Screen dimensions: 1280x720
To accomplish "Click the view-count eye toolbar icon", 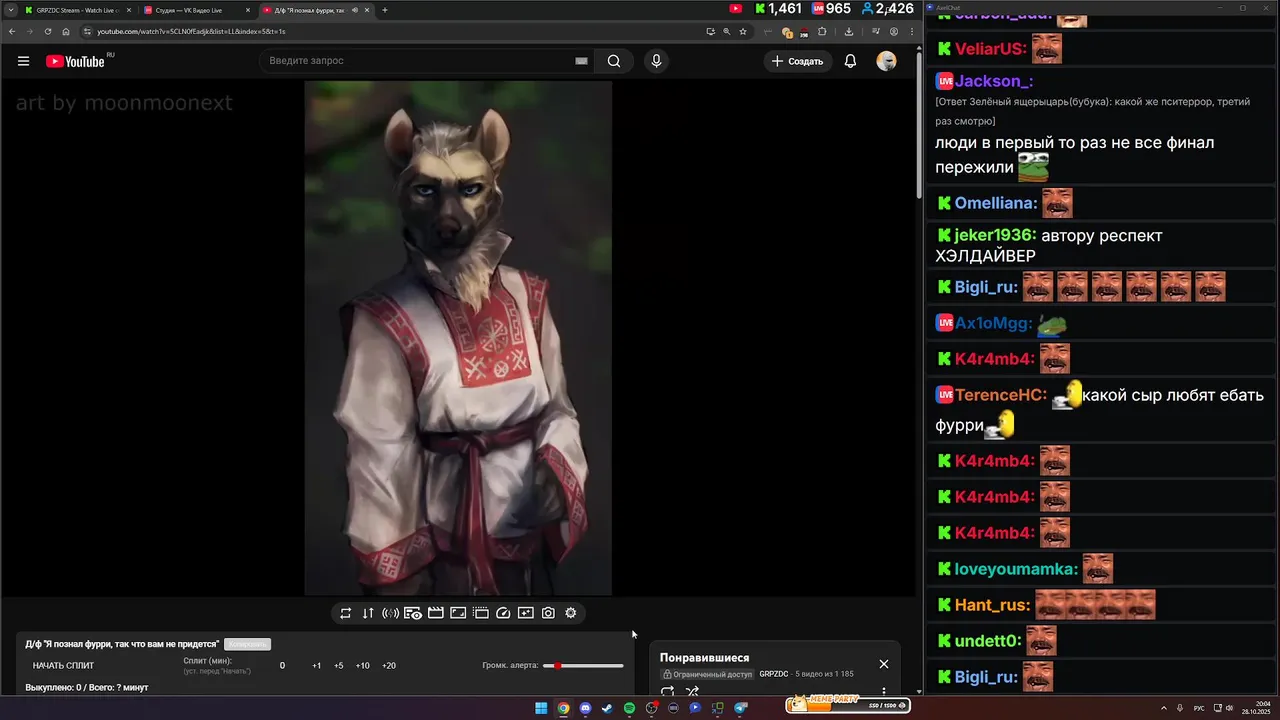I will (413, 613).
